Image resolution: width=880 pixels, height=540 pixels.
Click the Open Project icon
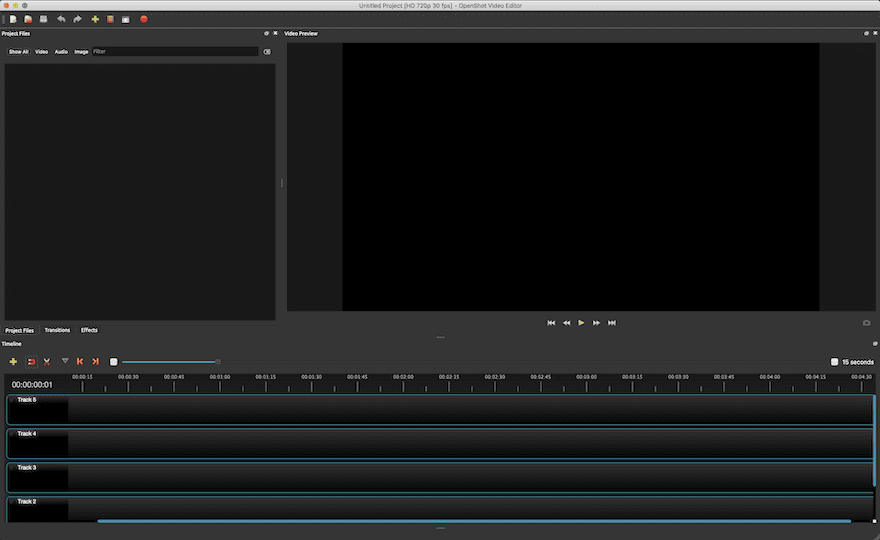point(28,19)
